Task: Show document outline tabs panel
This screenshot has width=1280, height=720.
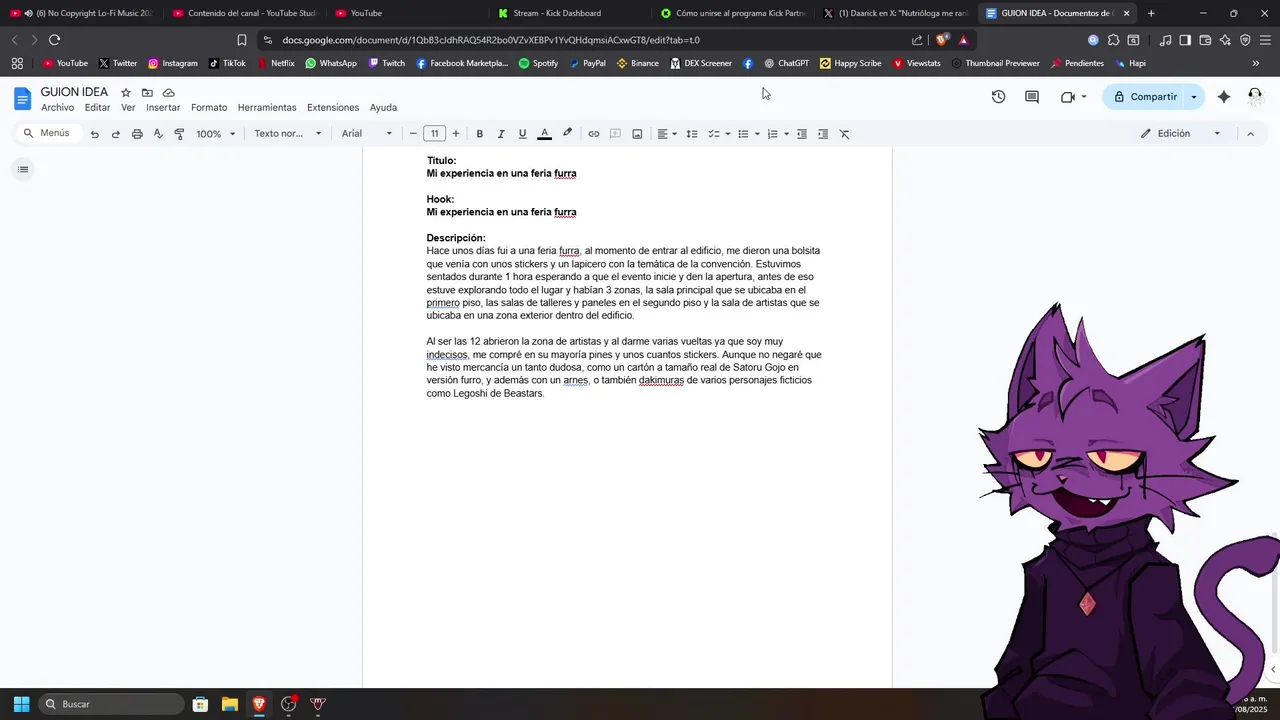Action: 23,169
